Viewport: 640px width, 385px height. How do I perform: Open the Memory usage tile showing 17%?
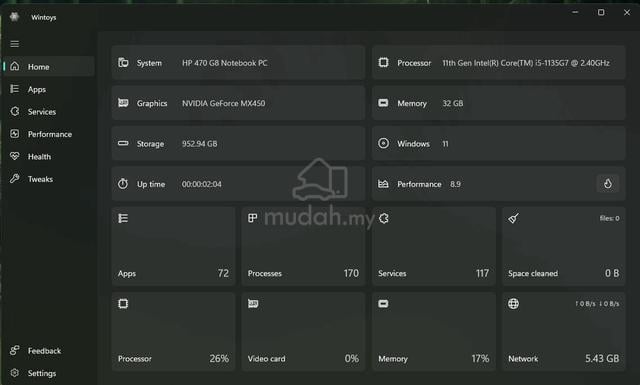point(433,332)
